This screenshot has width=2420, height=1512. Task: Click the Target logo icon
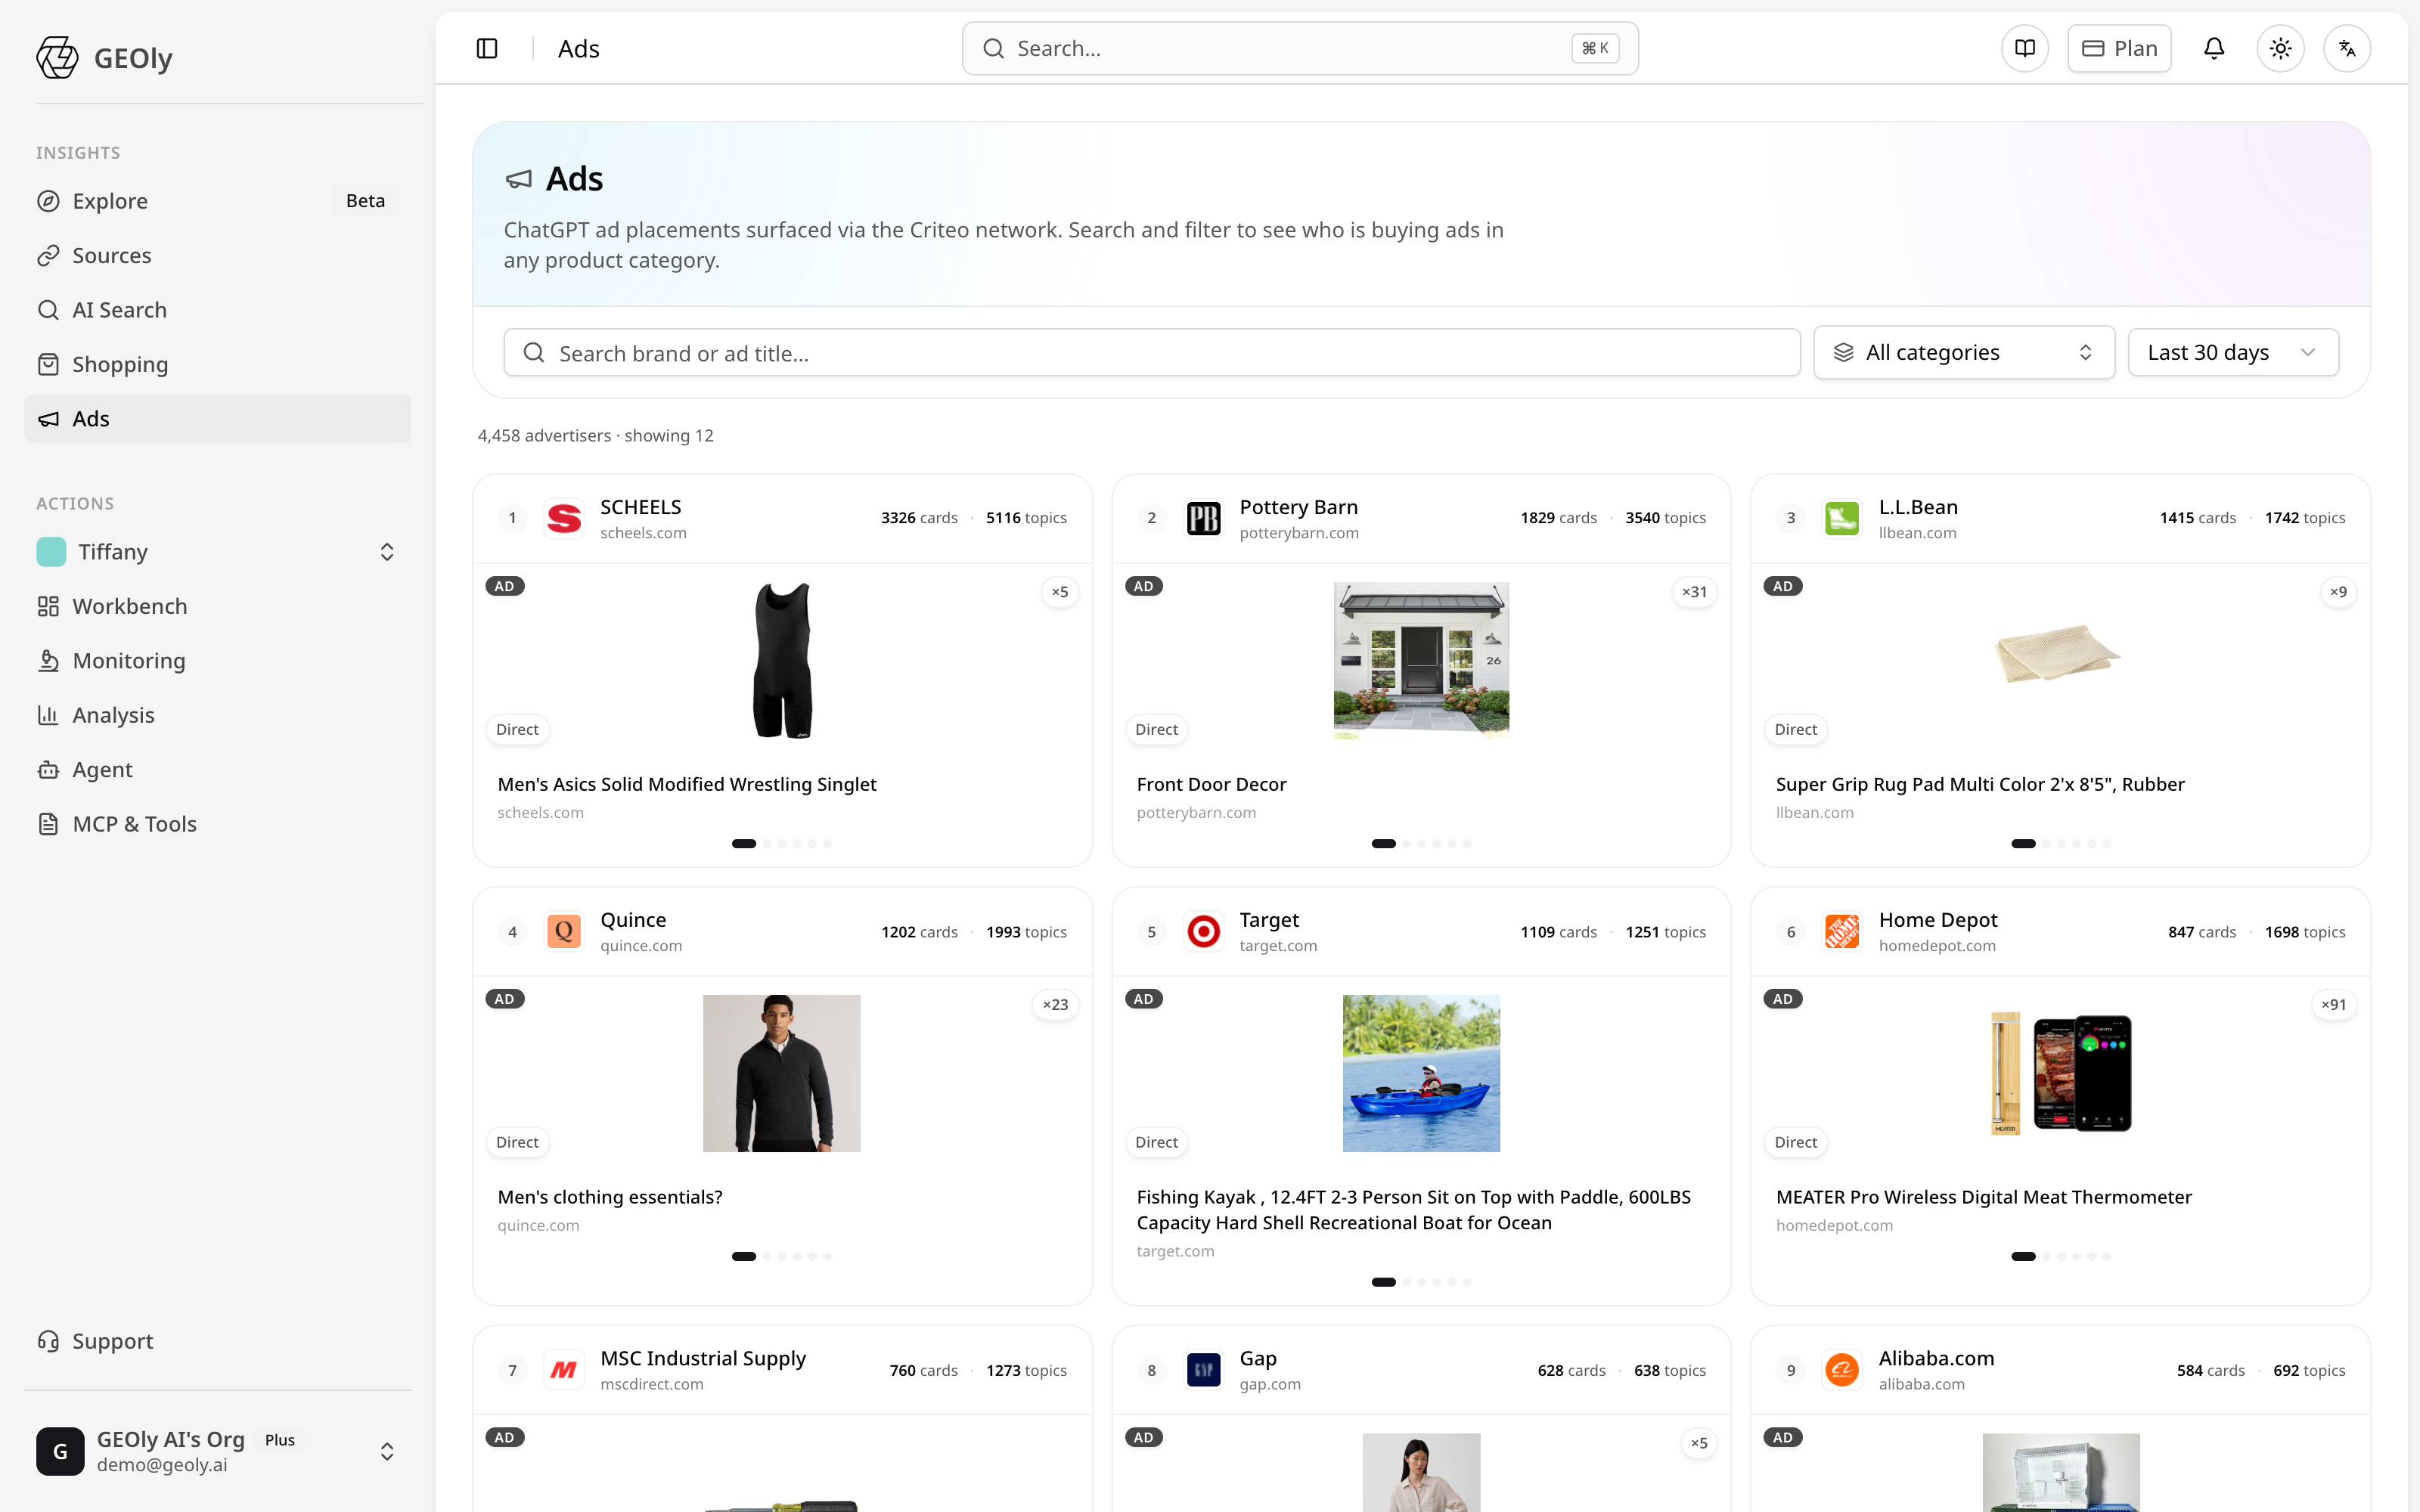click(x=1203, y=932)
